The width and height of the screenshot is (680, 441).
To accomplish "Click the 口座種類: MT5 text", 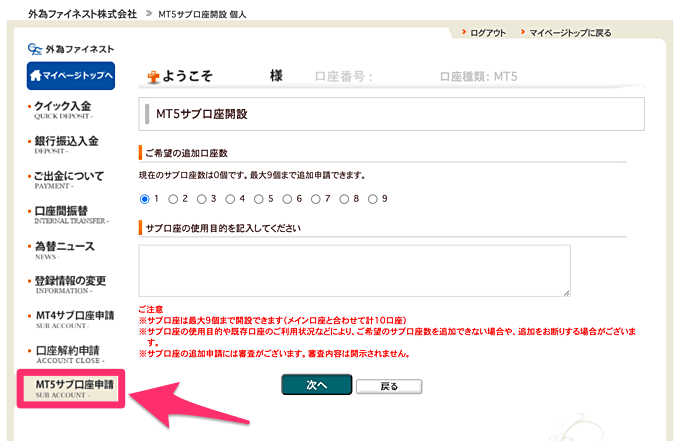I will (478, 77).
